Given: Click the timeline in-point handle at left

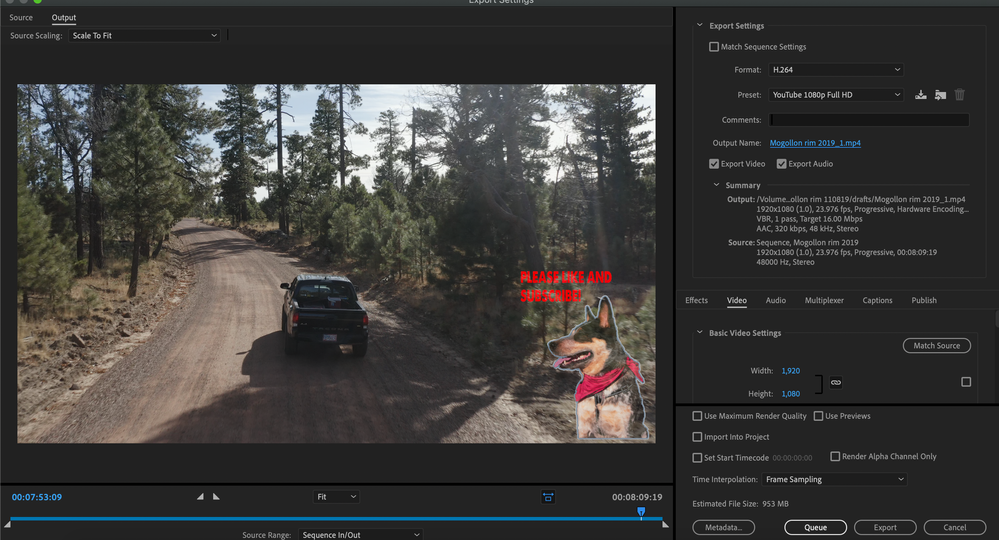Looking at the screenshot, I should pyautogui.click(x=7, y=524).
